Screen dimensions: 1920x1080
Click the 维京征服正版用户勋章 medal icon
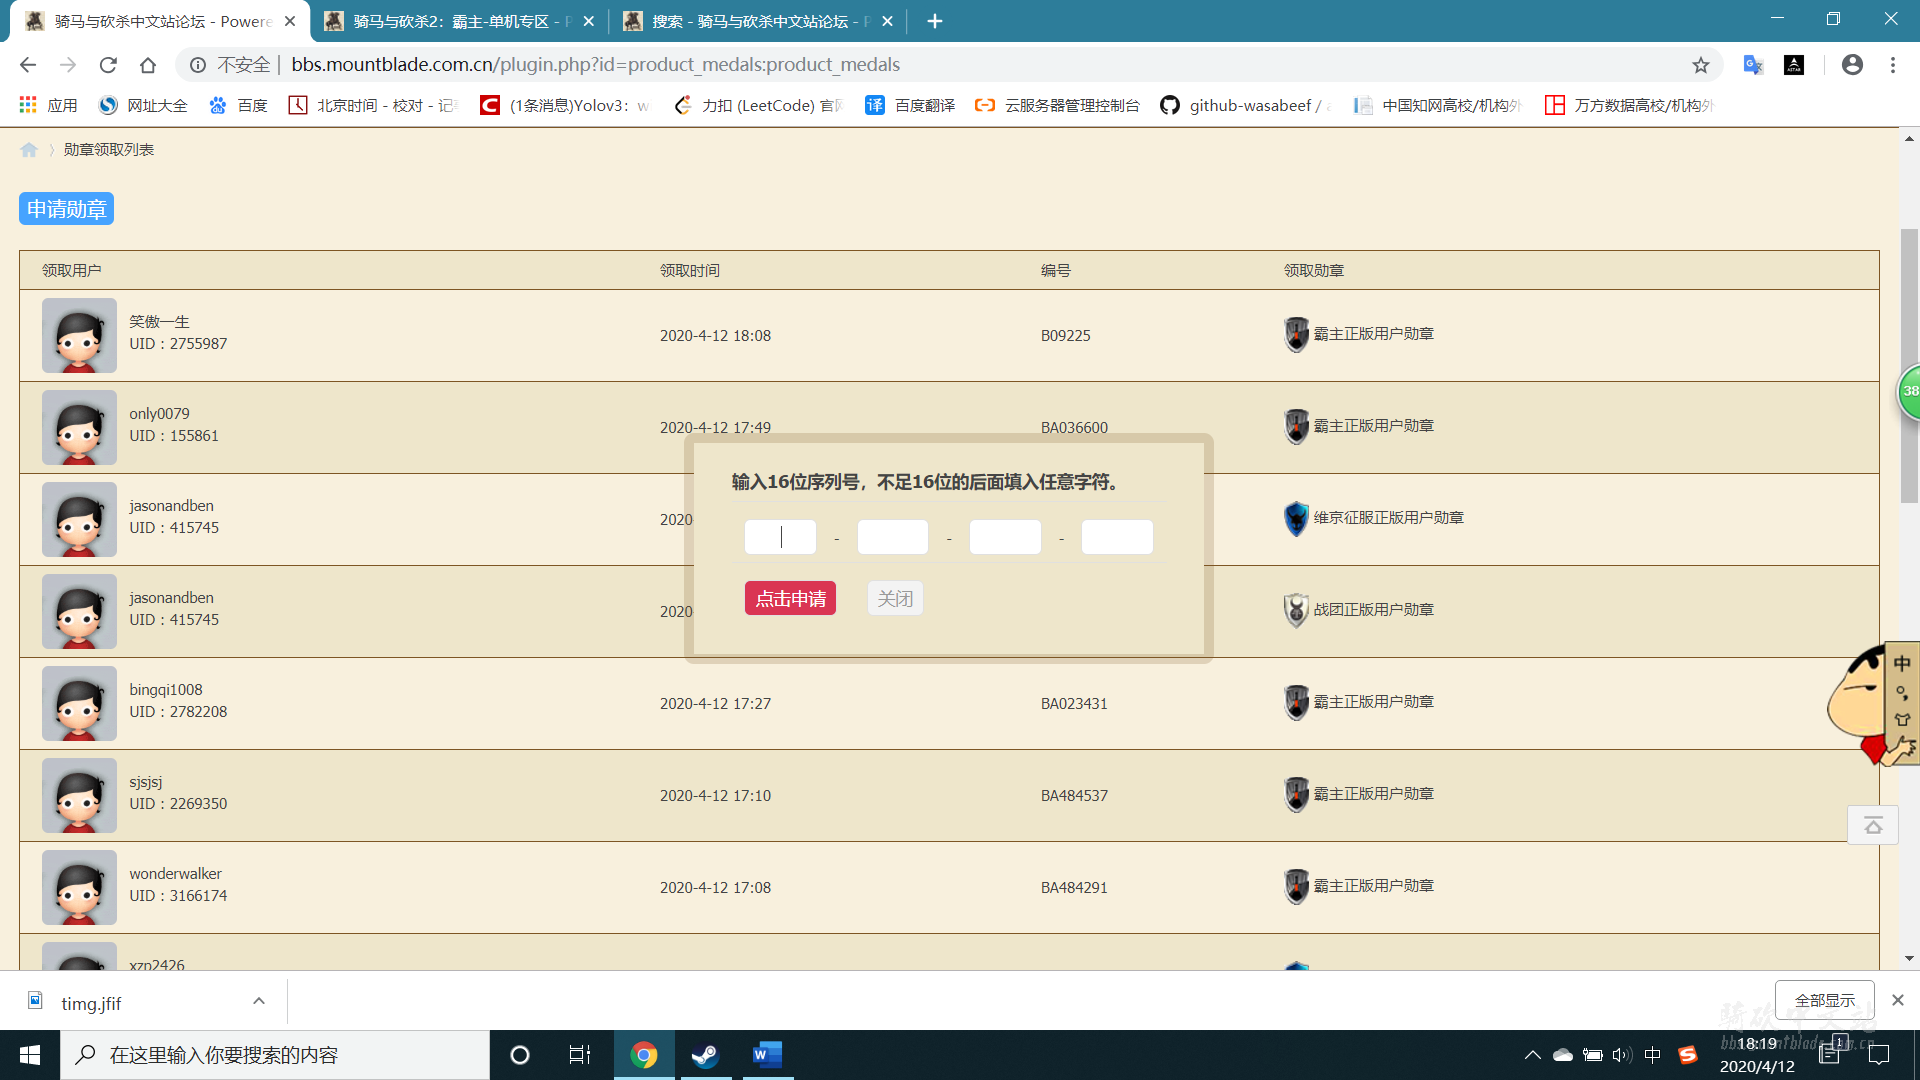1296,518
